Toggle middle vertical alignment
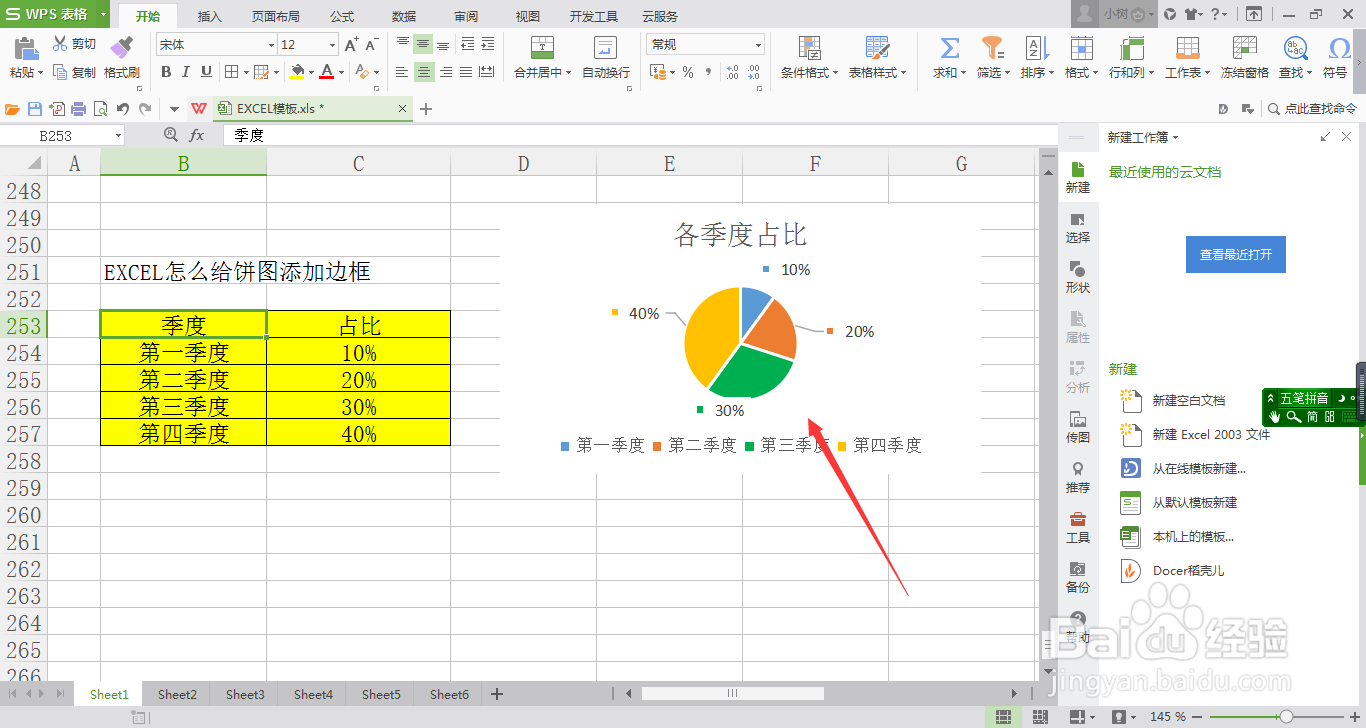Image resolution: width=1366 pixels, height=728 pixels. point(423,44)
